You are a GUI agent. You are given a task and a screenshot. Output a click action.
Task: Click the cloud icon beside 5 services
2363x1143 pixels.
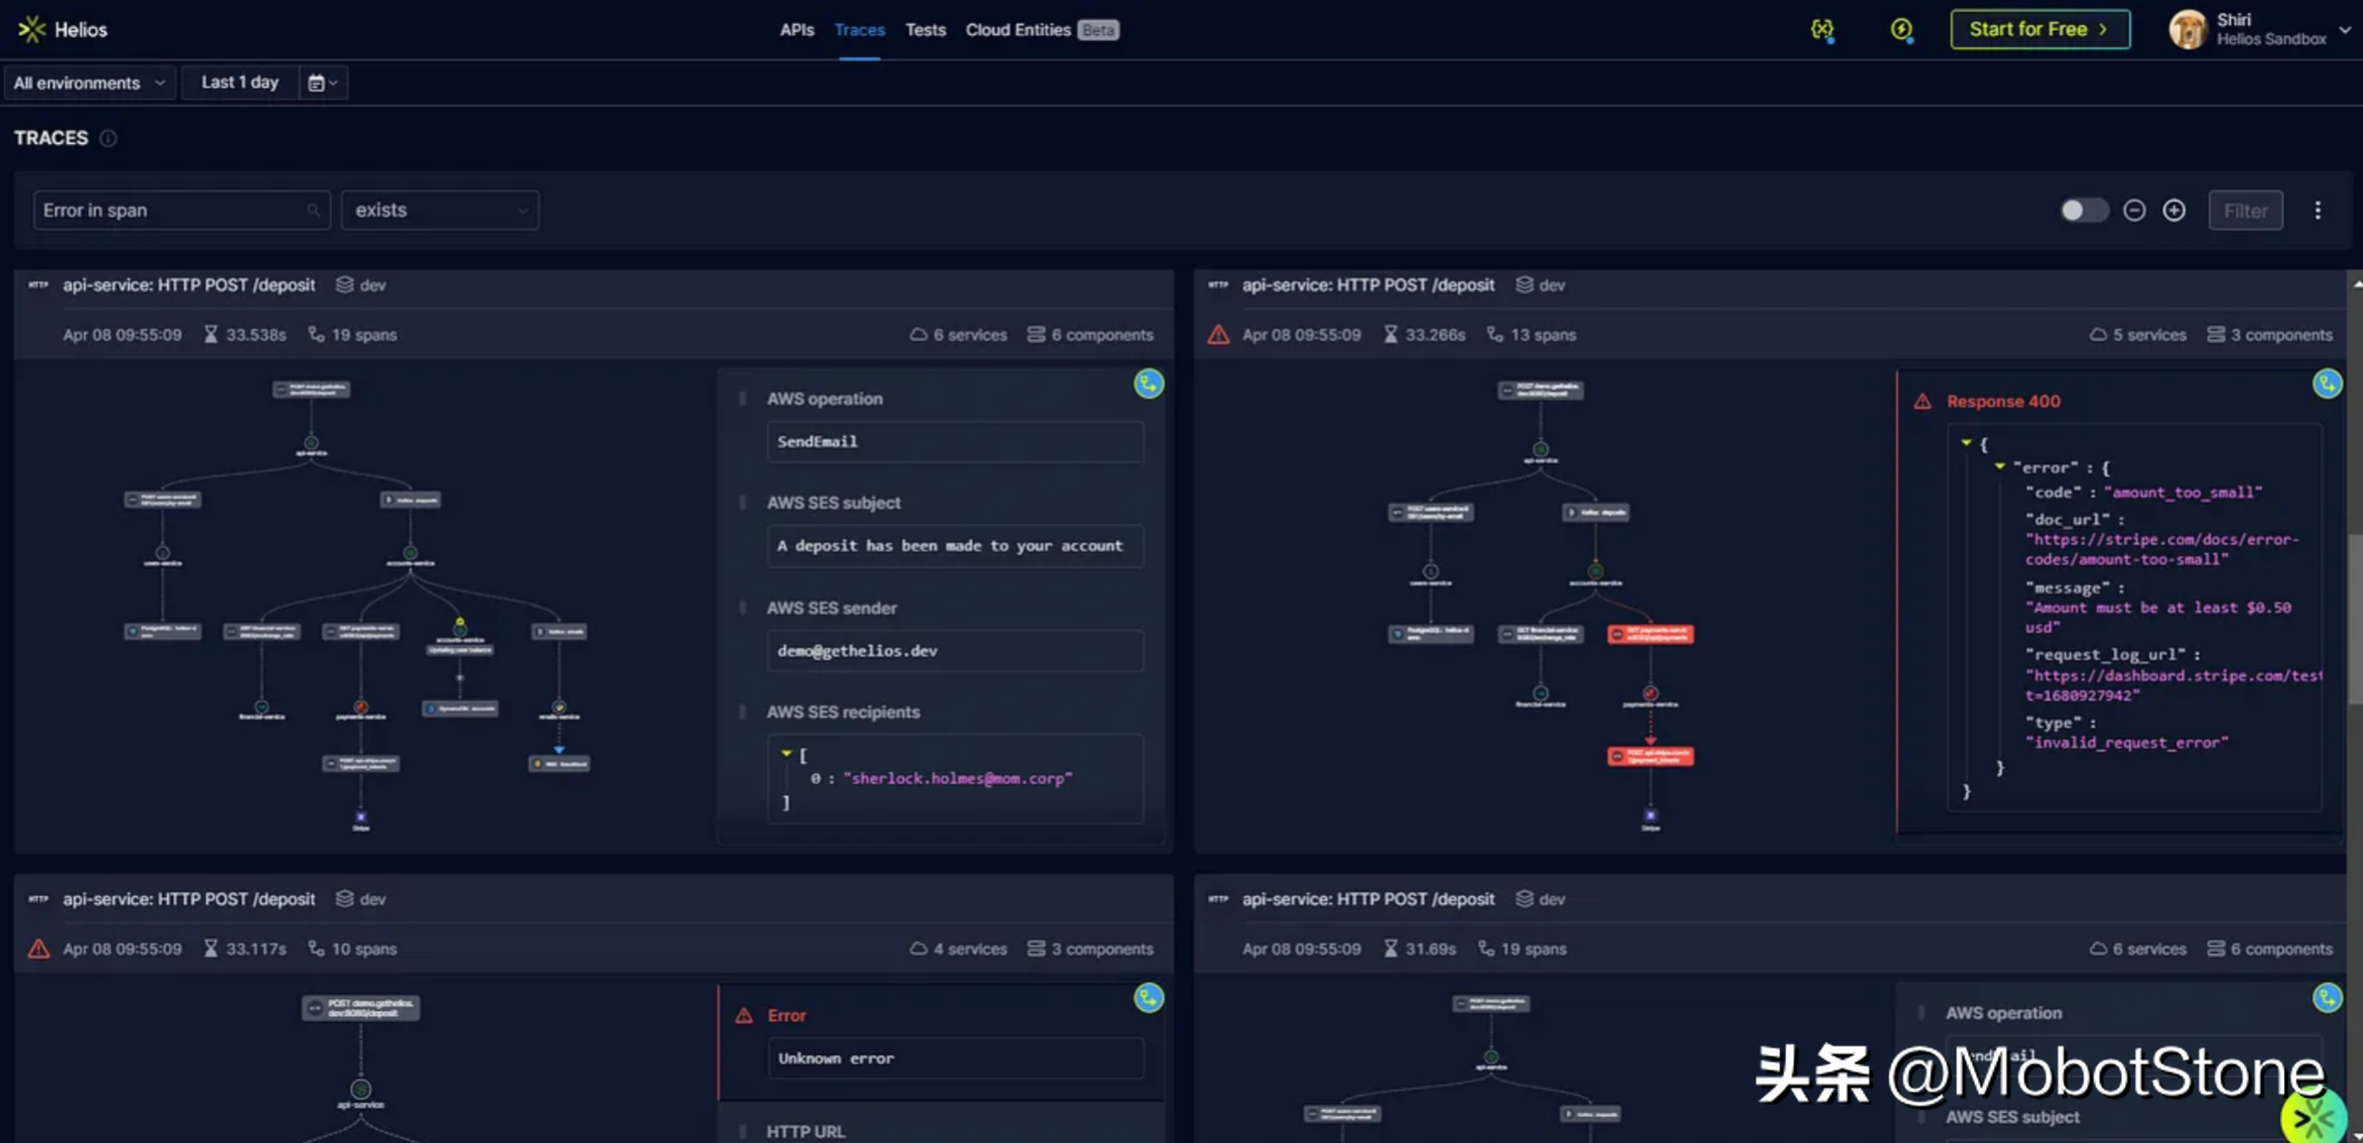click(2097, 335)
